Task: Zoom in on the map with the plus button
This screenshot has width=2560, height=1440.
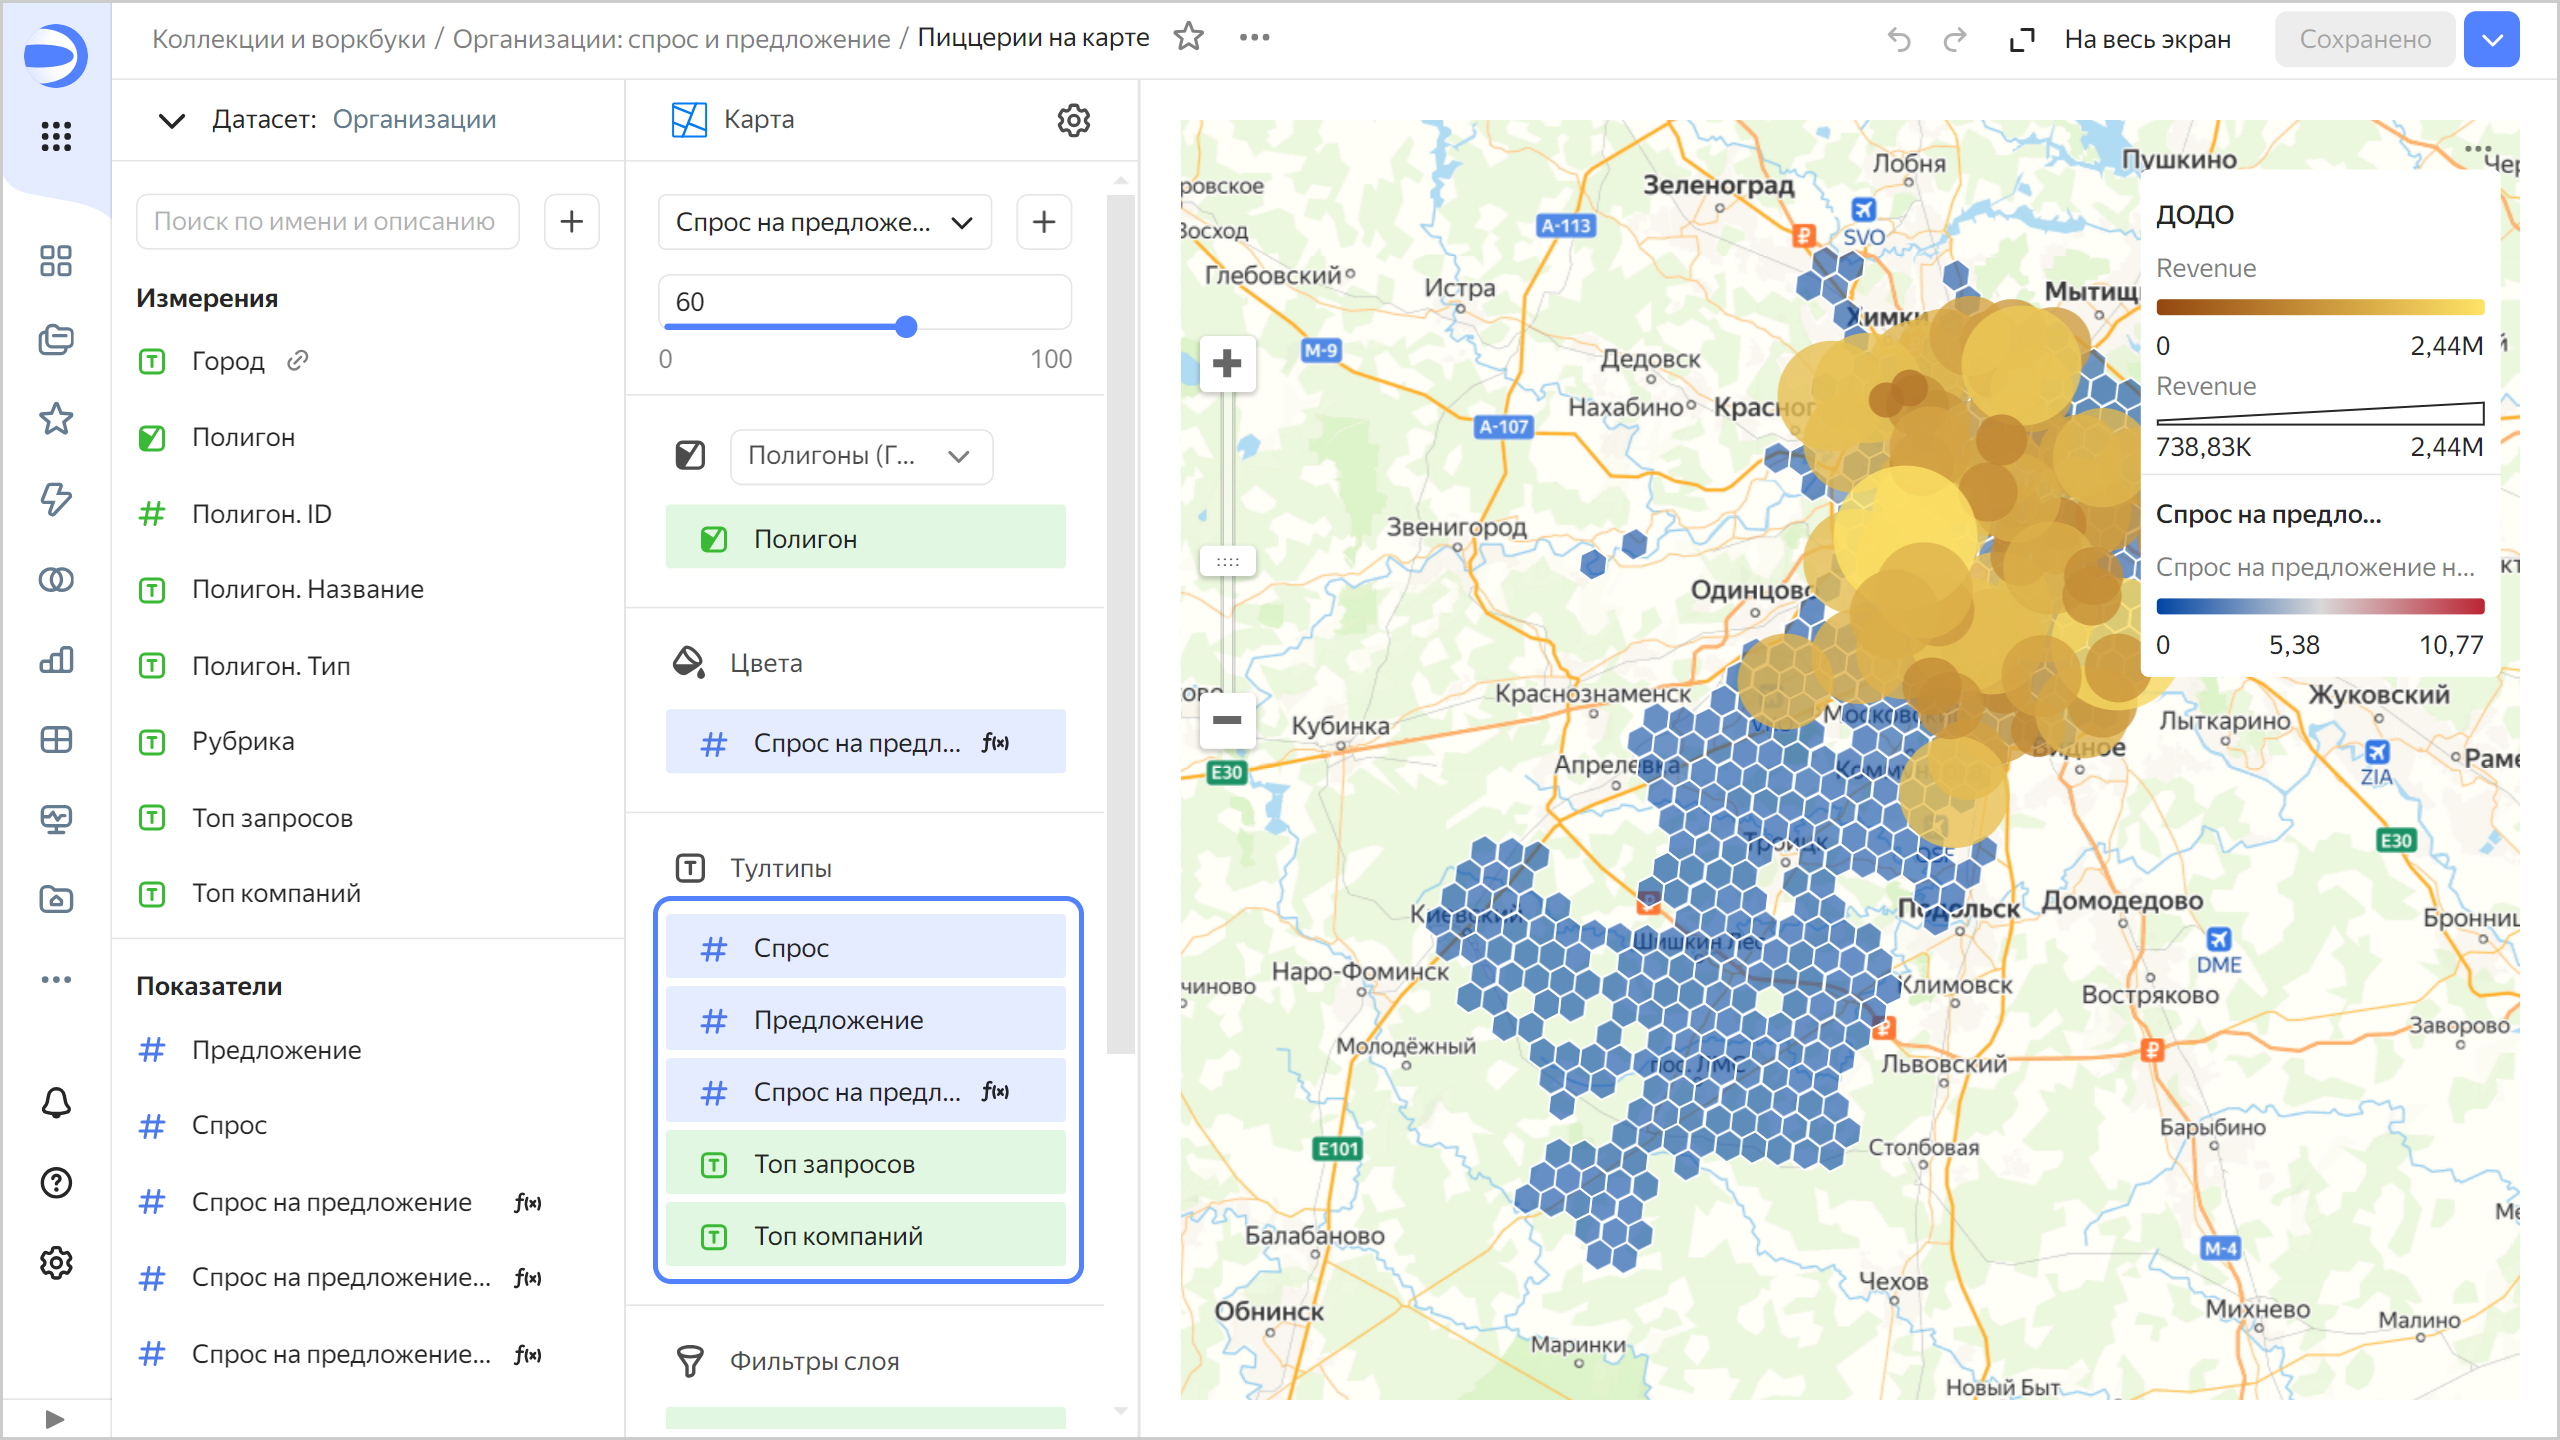Action: 1227,363
